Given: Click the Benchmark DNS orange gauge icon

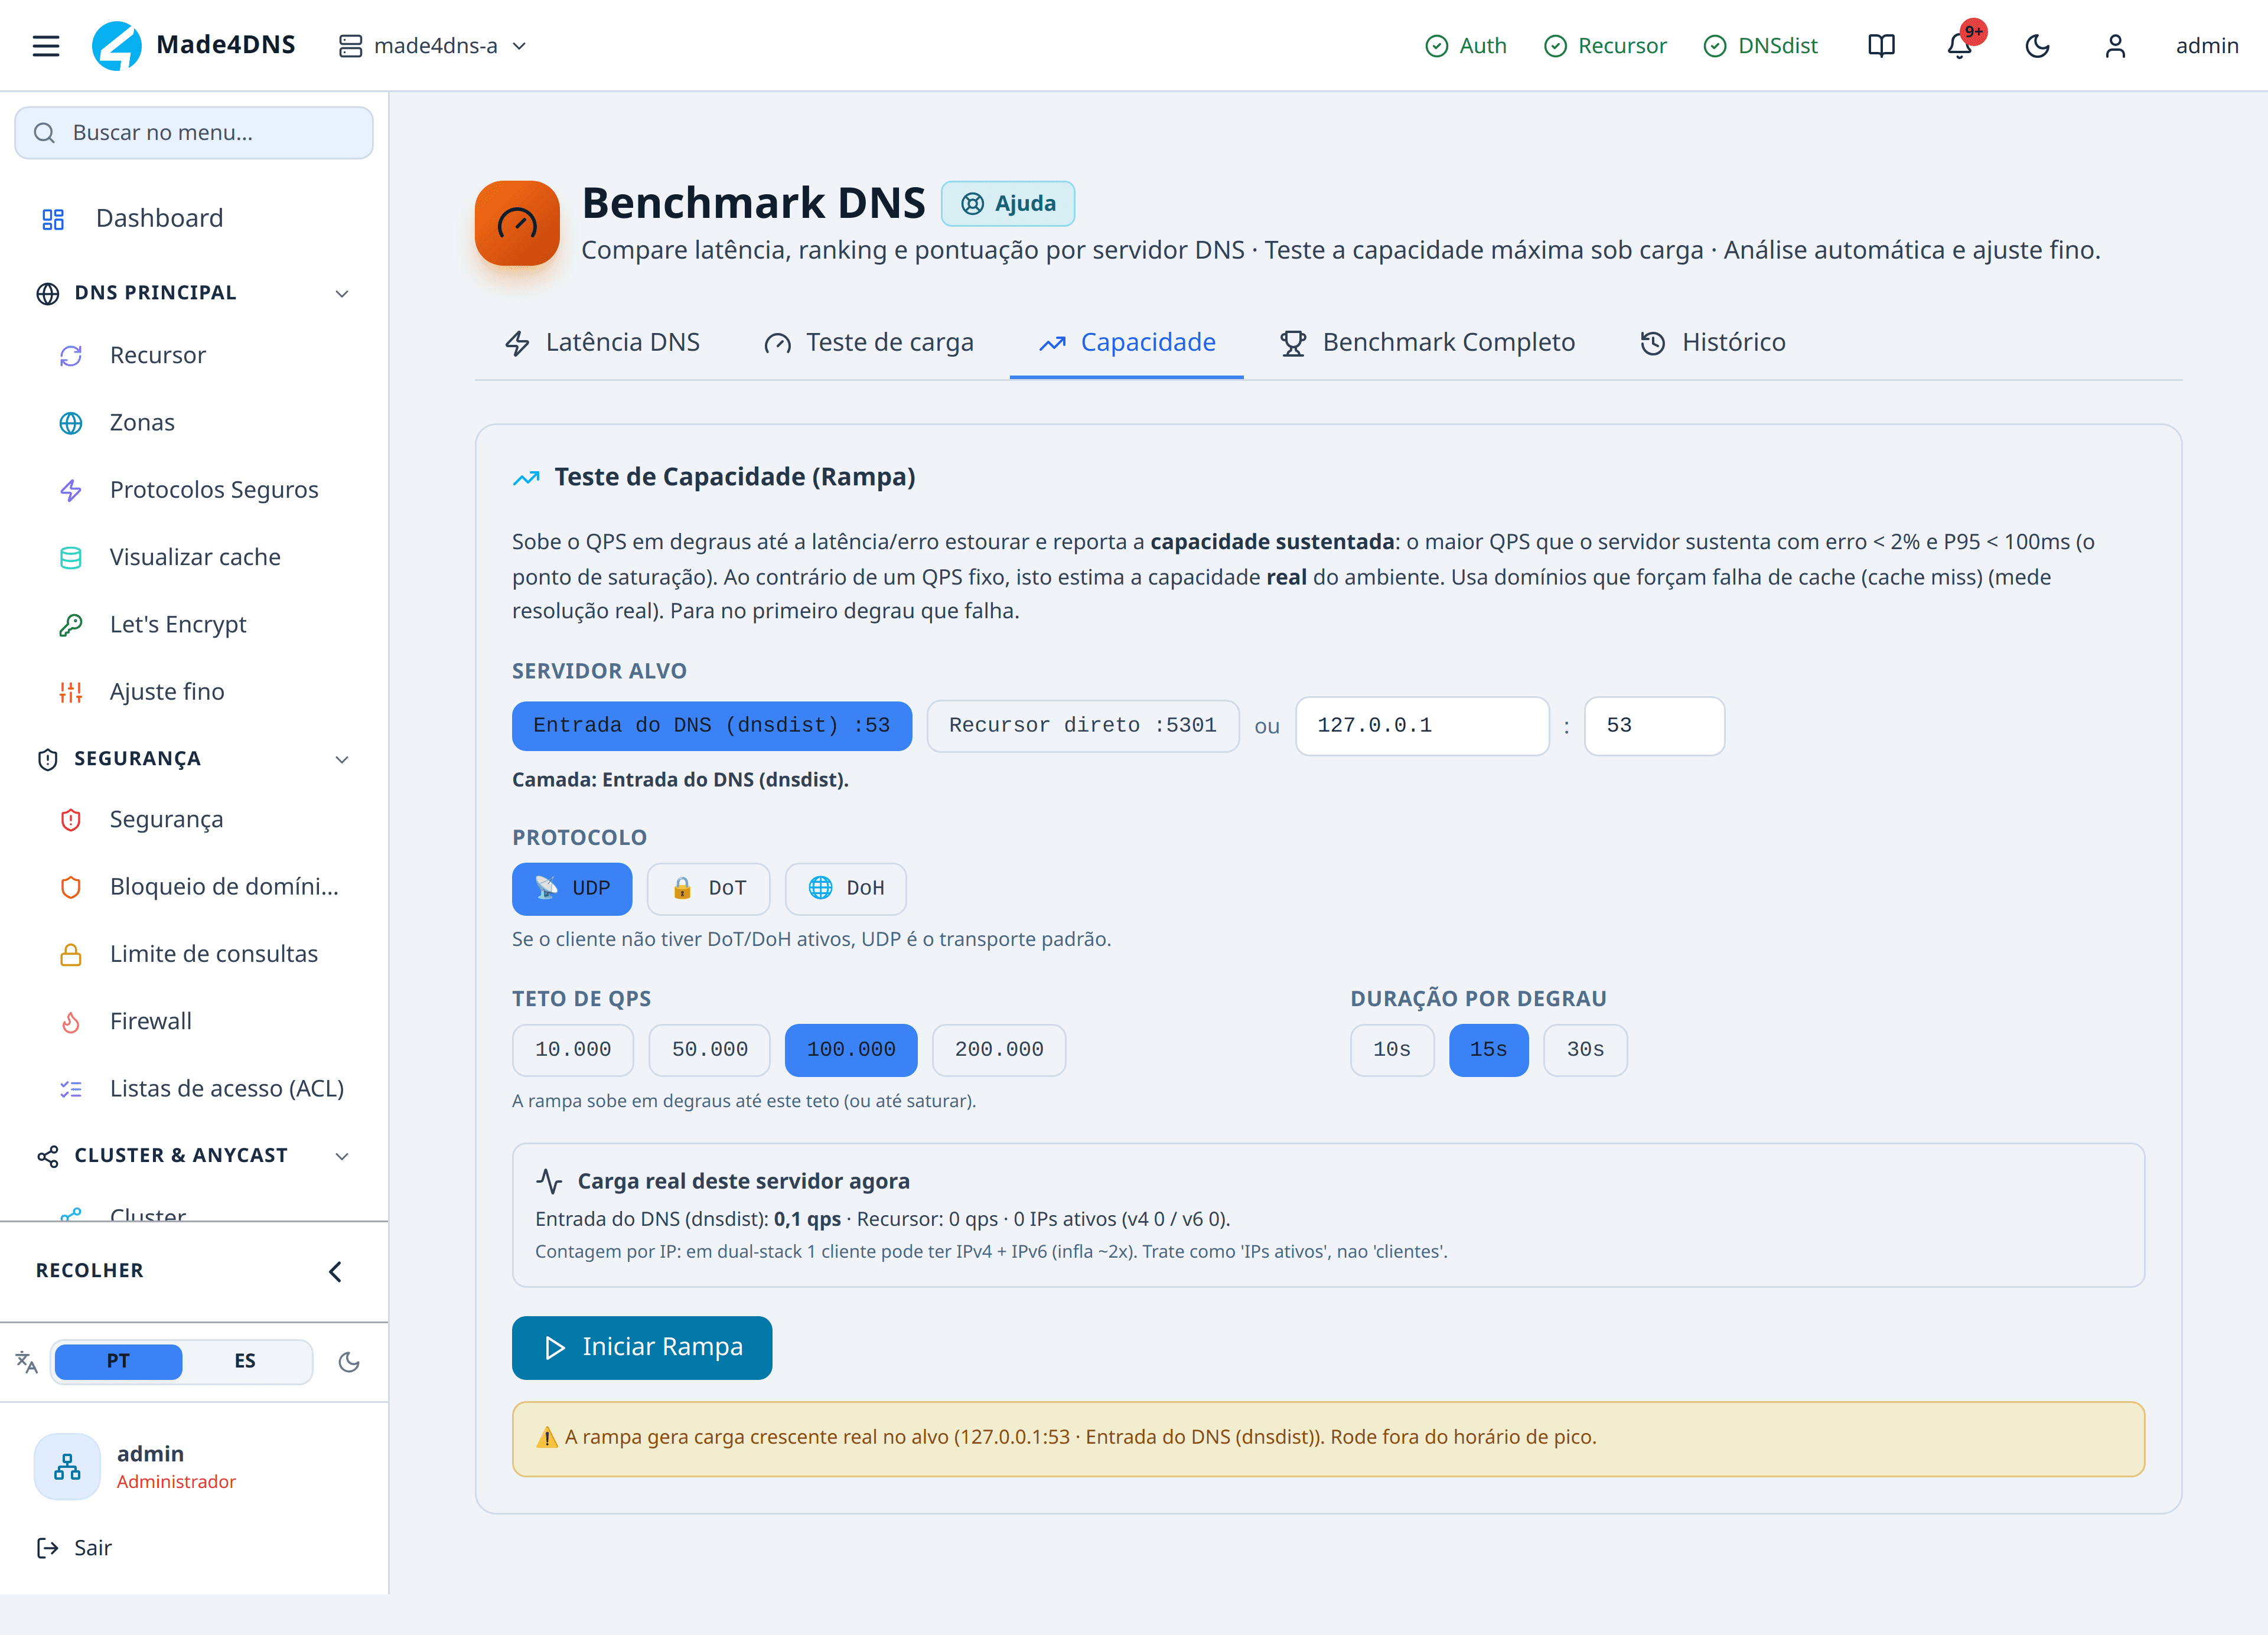Looking at the screenshot, I should pyautogui.click(x=517, y=223).
